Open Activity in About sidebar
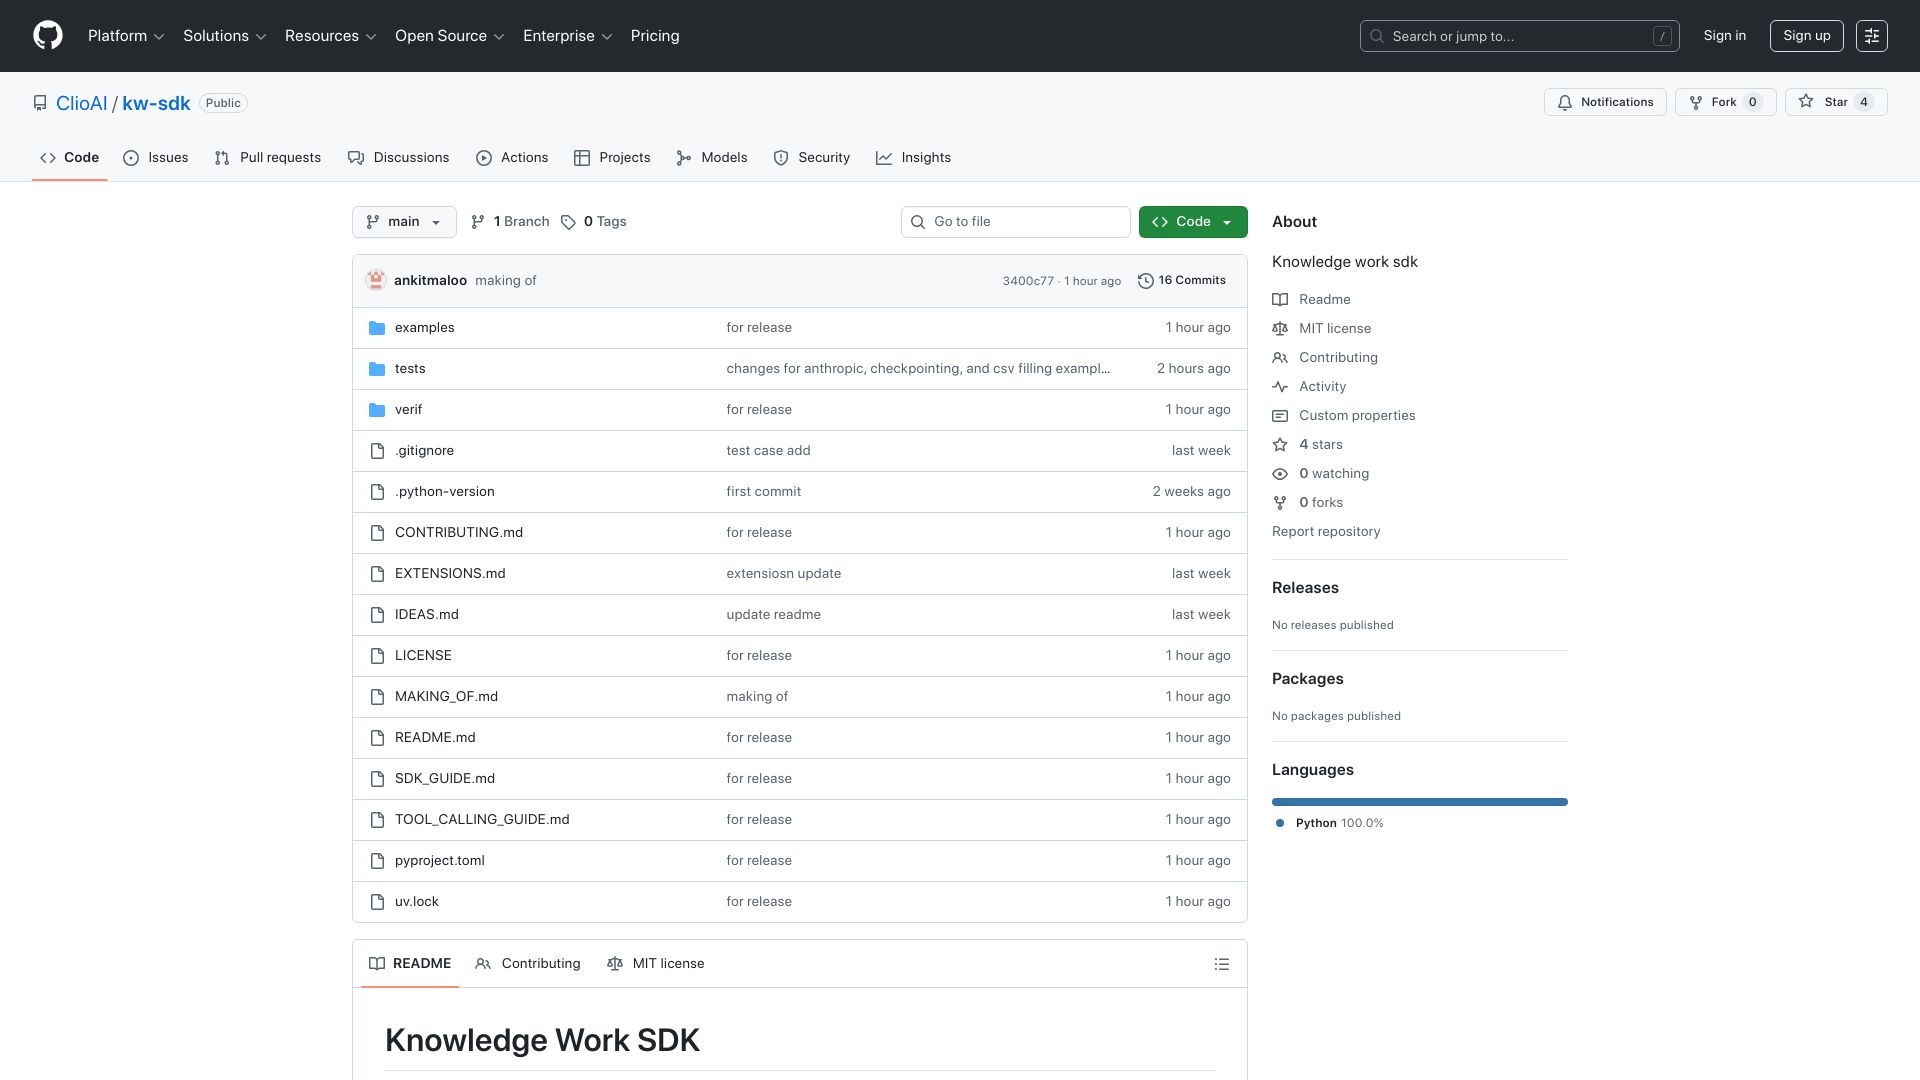1920x1080 pixels. (1322, 387)
